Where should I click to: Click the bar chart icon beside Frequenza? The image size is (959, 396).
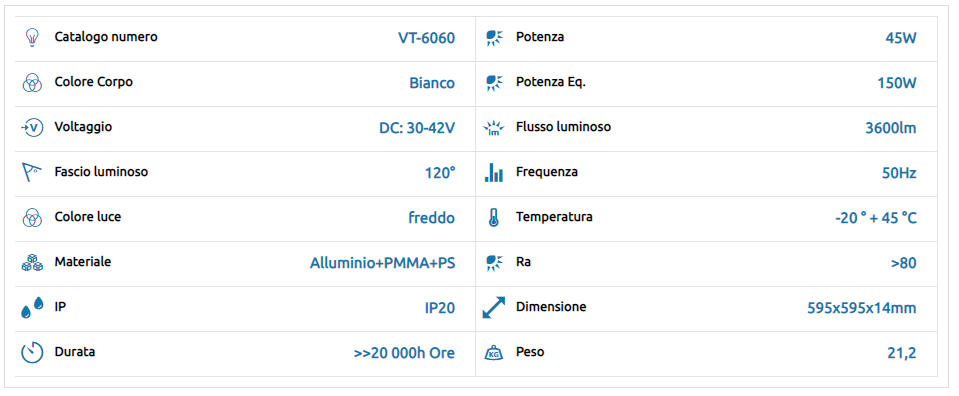494,173
